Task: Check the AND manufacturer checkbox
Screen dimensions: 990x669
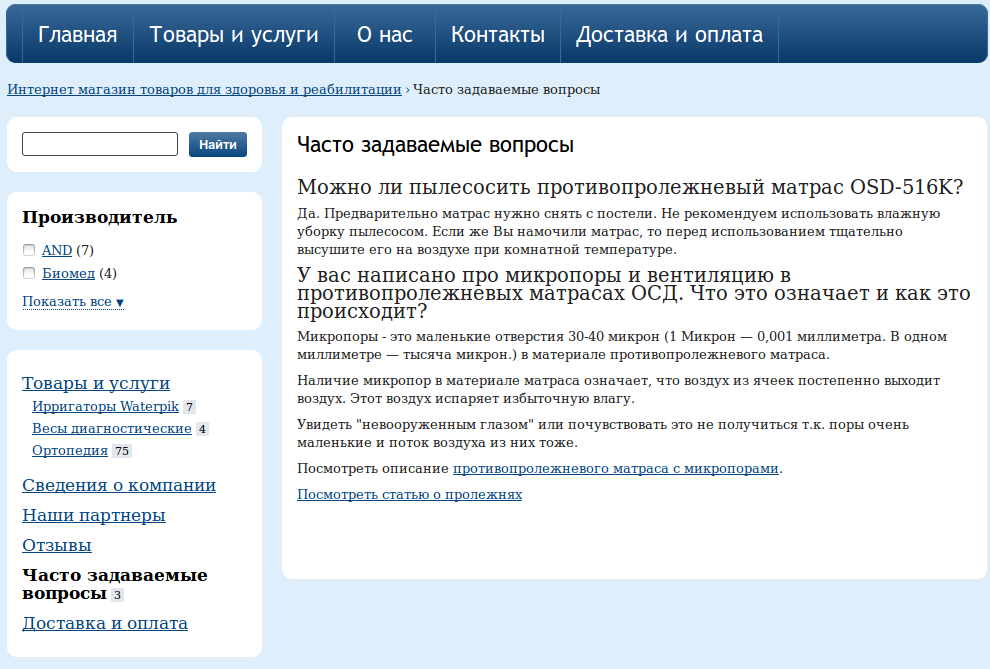Action: (x=29, y=250)
